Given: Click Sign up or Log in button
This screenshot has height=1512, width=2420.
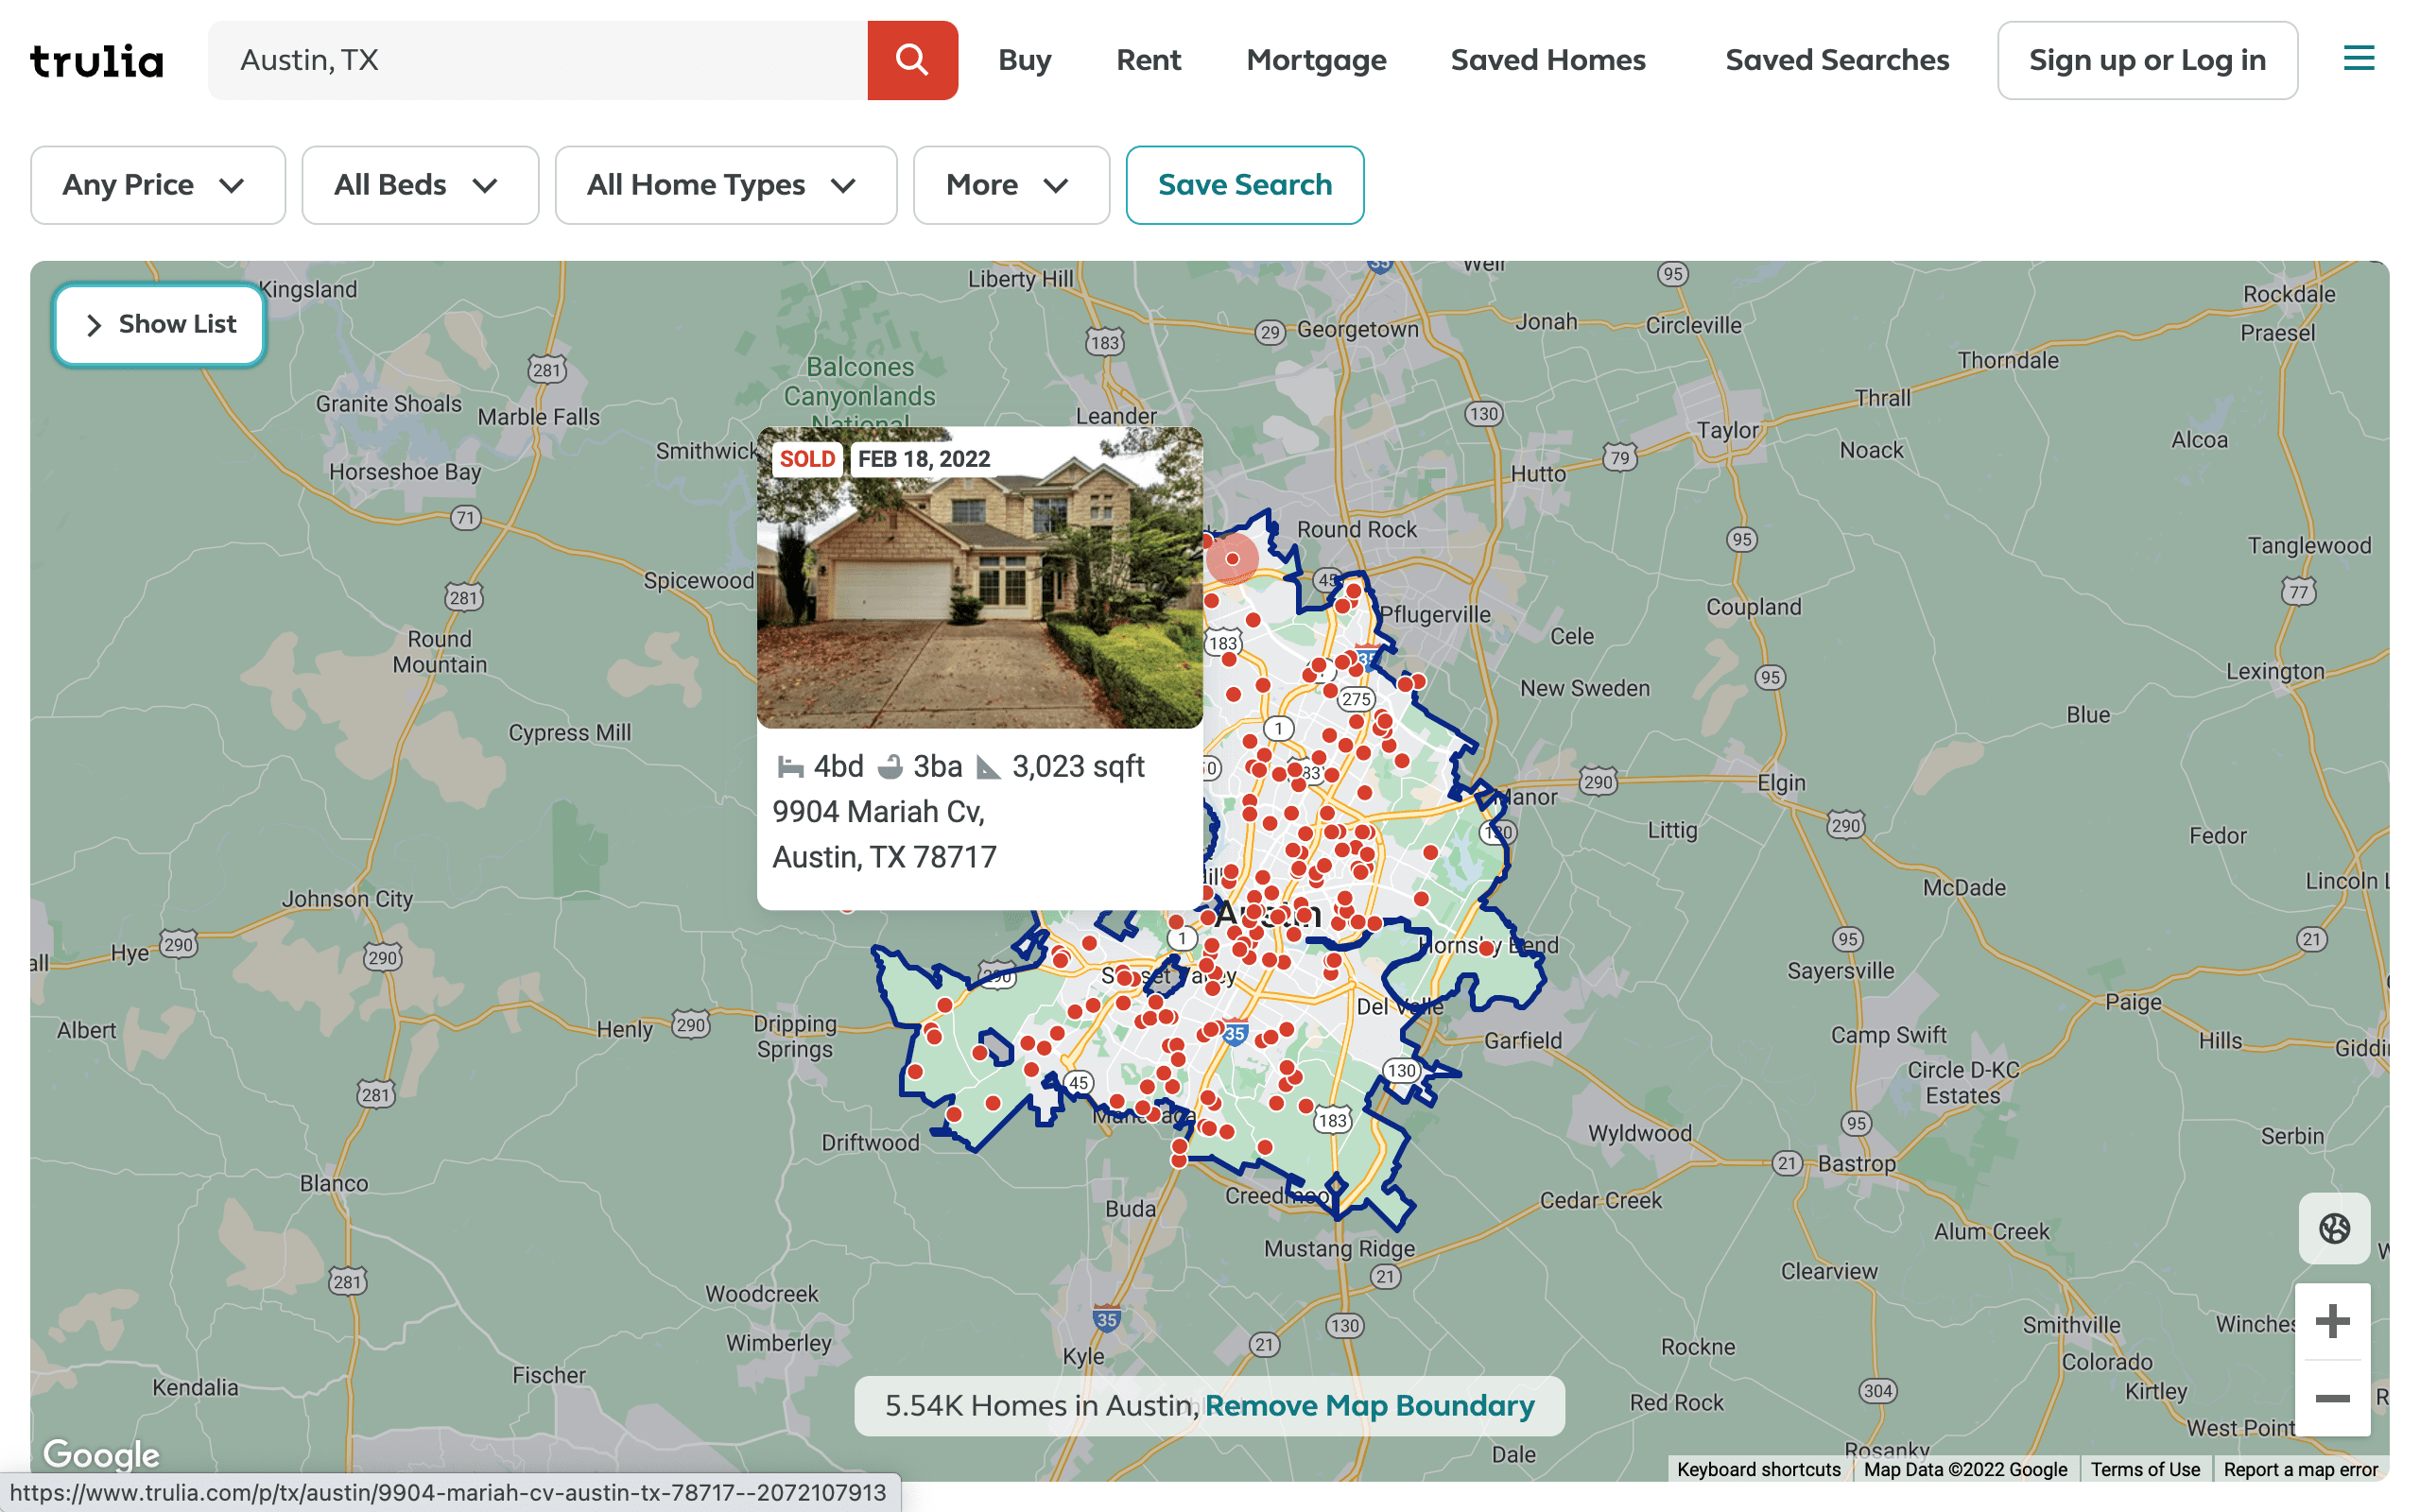Looking at the screenshot, I should (x=2146, y=60).
